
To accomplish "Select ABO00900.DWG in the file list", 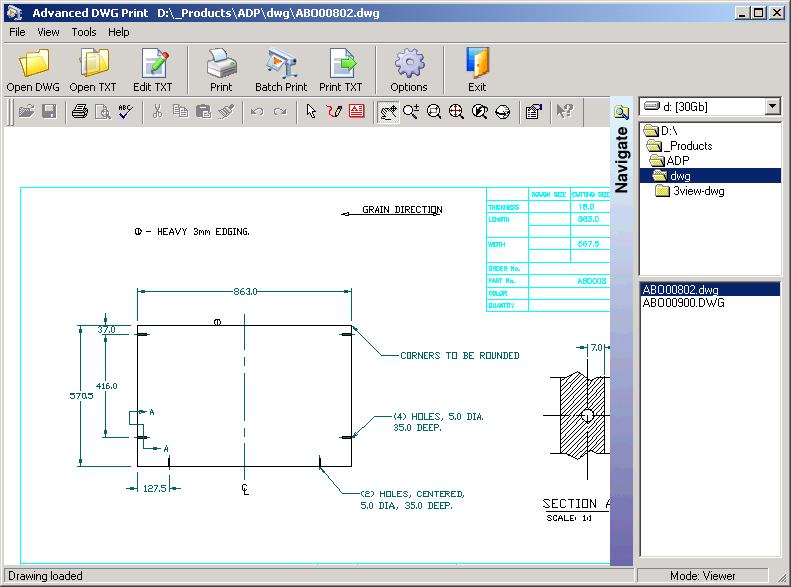I will [683, 303].
